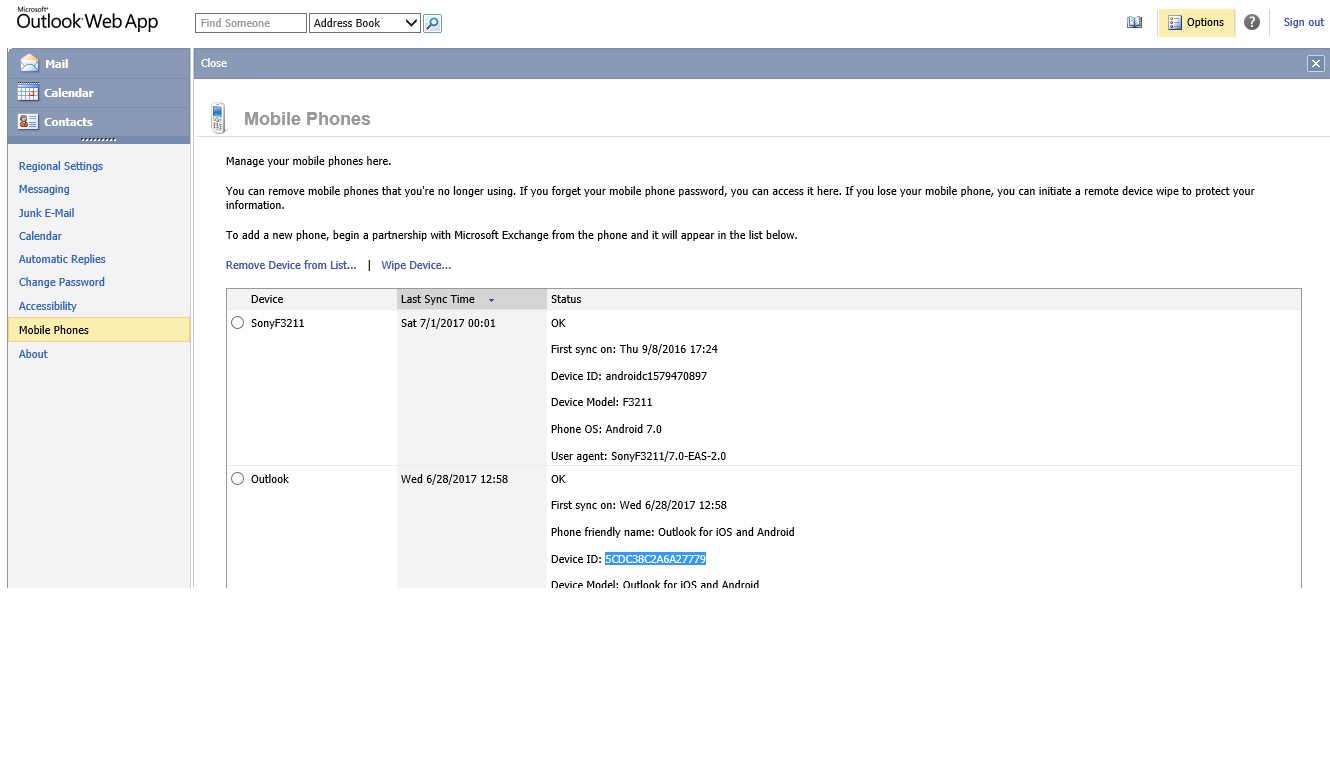Click the Options button
Screen dimensions: 1330x768
click(x=1195, y=23)
